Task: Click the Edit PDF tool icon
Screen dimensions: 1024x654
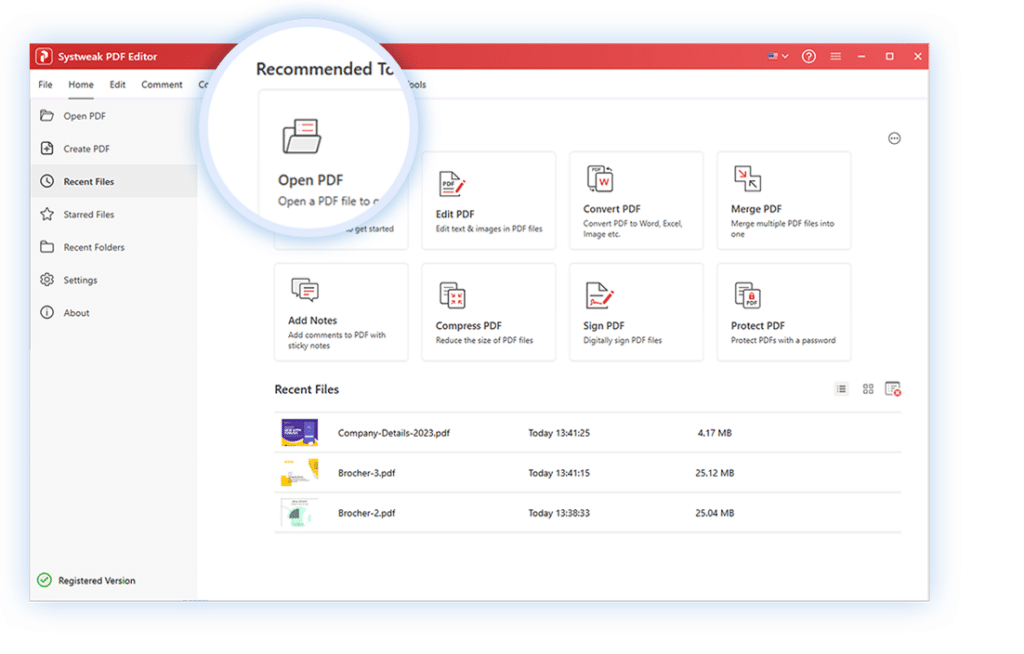Action: [451, 184]
